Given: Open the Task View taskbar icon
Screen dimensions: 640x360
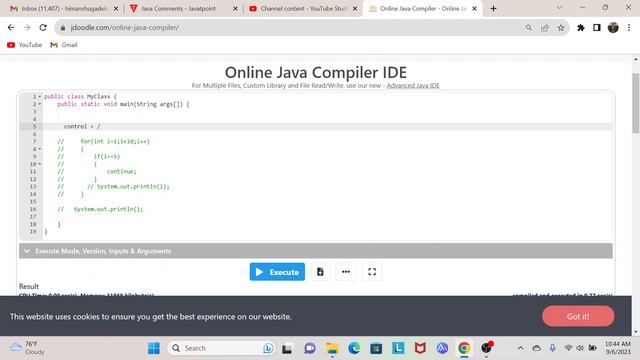Looking at the screenshot, I should coord(287,348).
